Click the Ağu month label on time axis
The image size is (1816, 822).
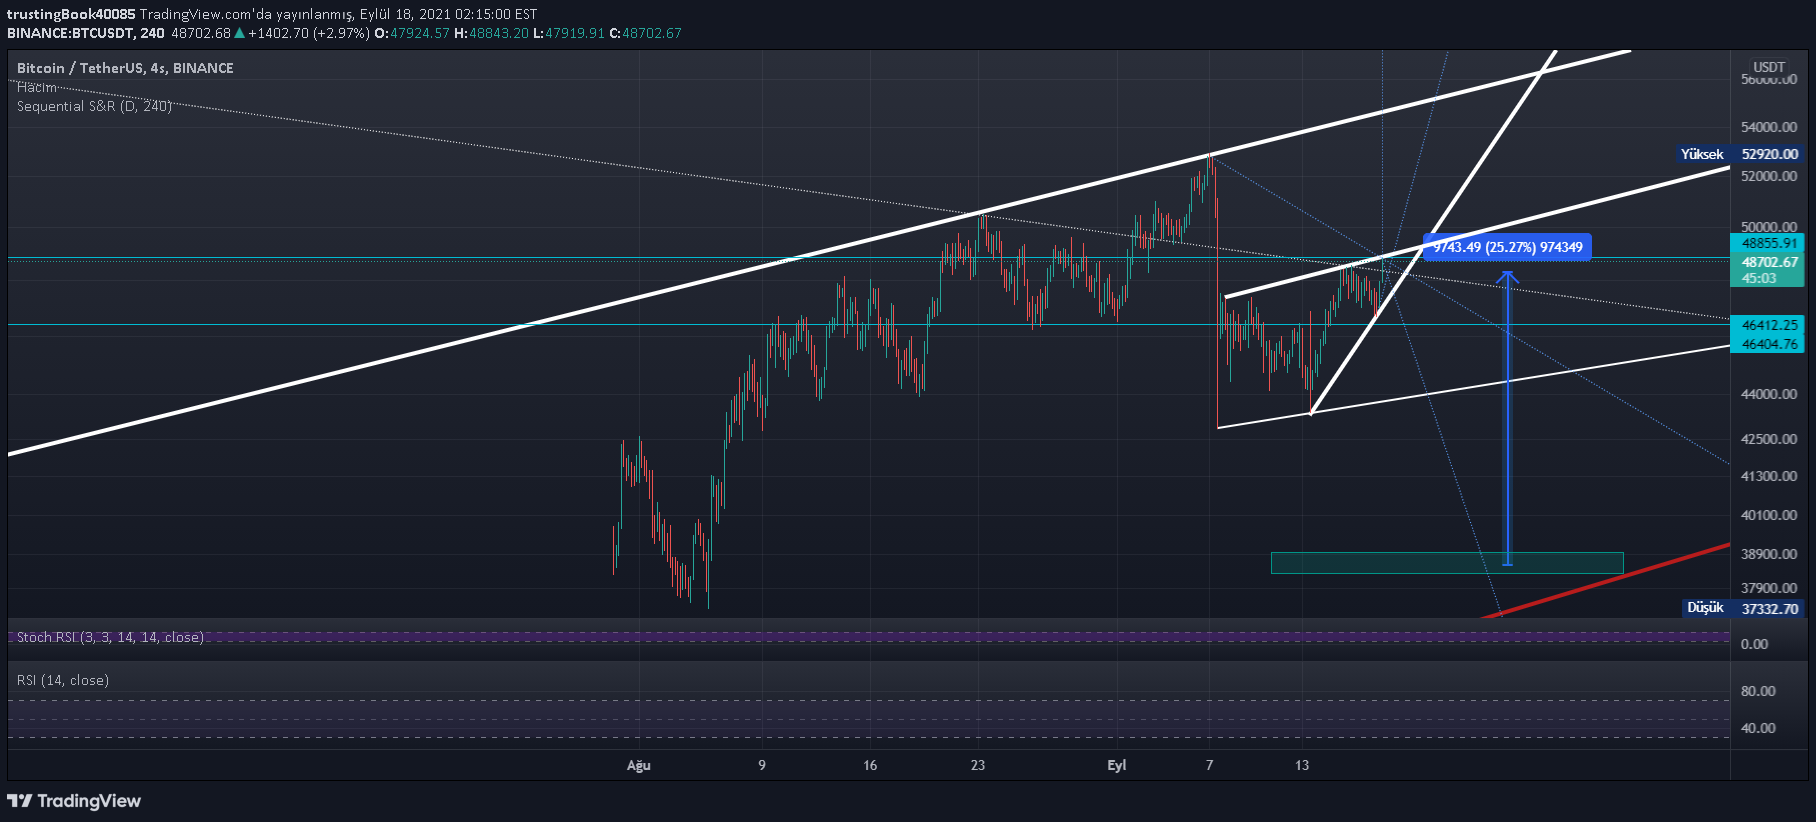tap(639, 765)
